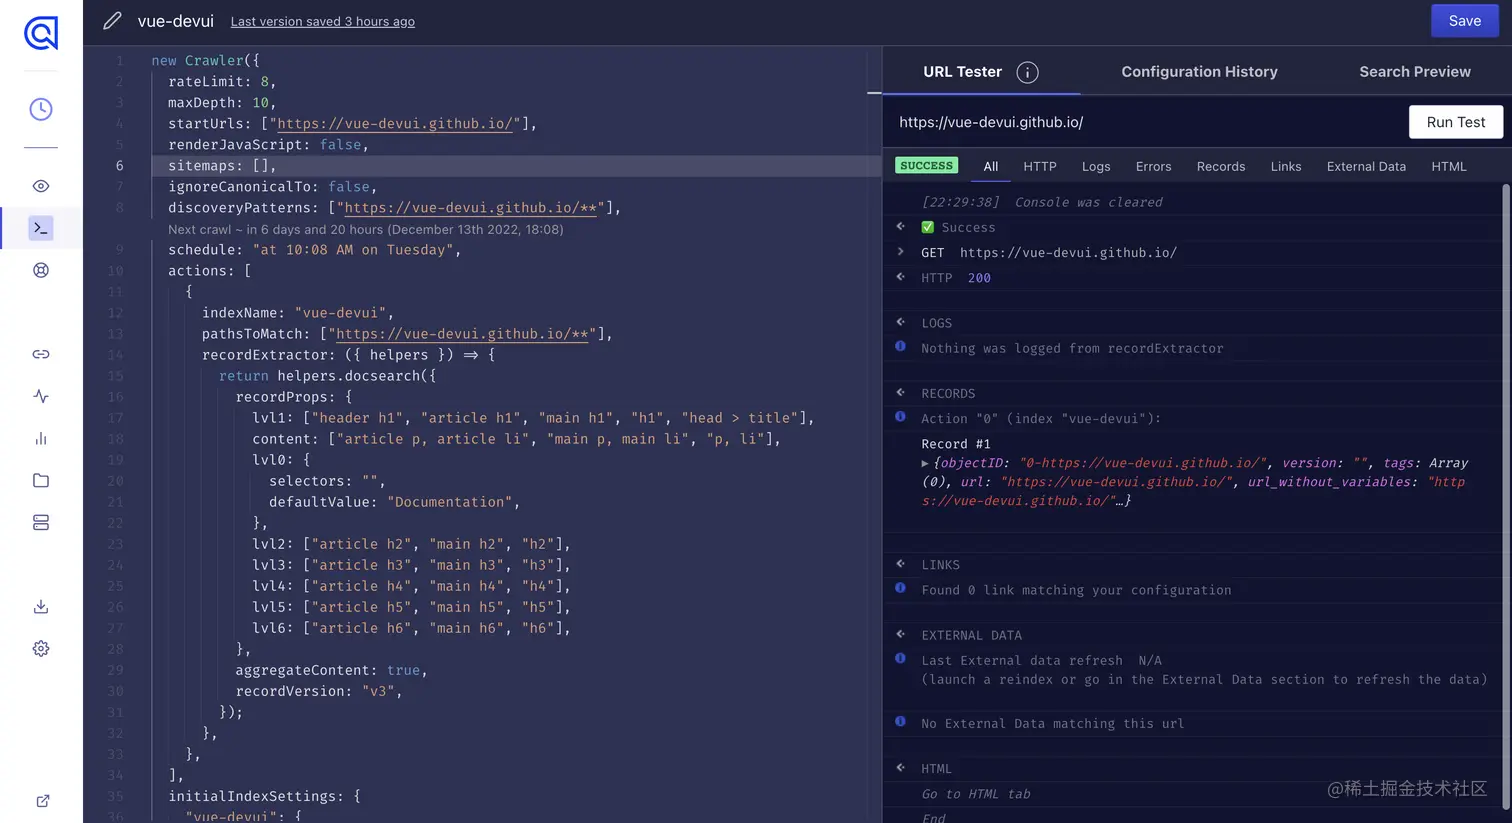Select the Records filter tab
This screenshot has height=823, width=1512.
[x=1221, y=167]
